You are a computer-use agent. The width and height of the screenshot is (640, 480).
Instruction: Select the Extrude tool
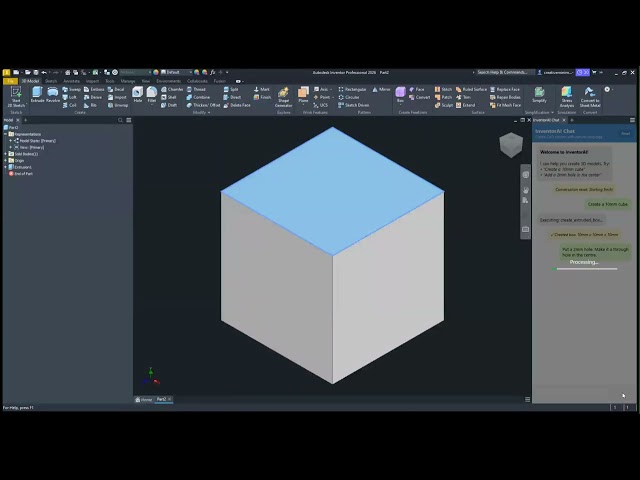coord(37,95)
